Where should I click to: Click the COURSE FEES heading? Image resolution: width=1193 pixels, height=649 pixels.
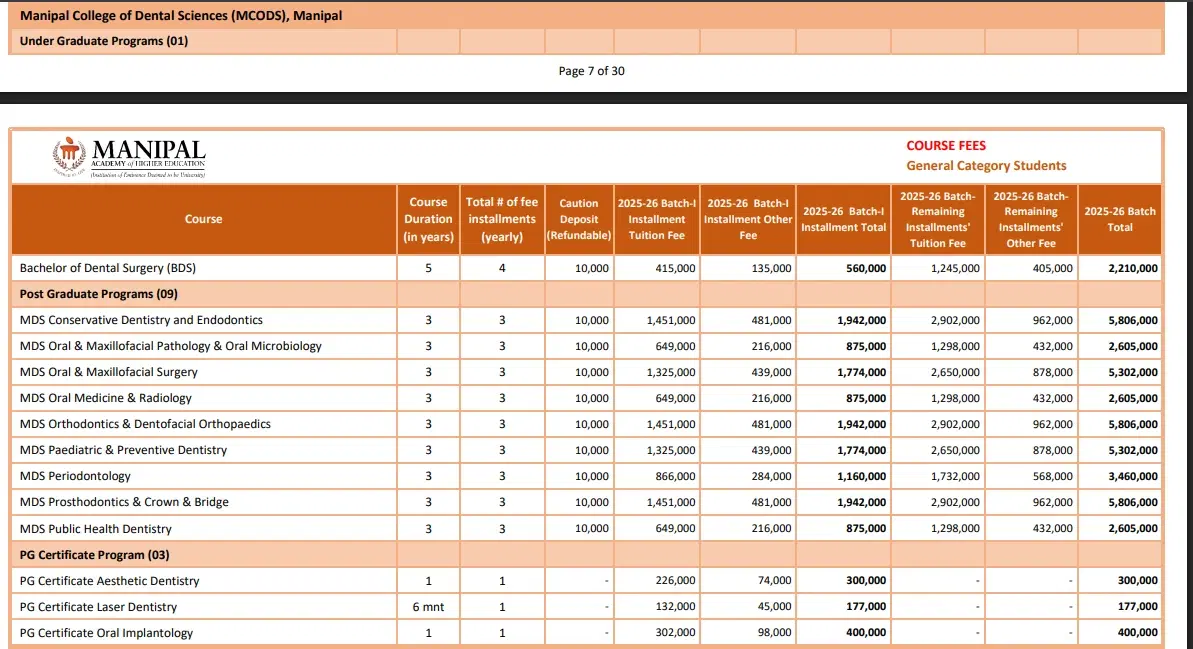[945, 146]
